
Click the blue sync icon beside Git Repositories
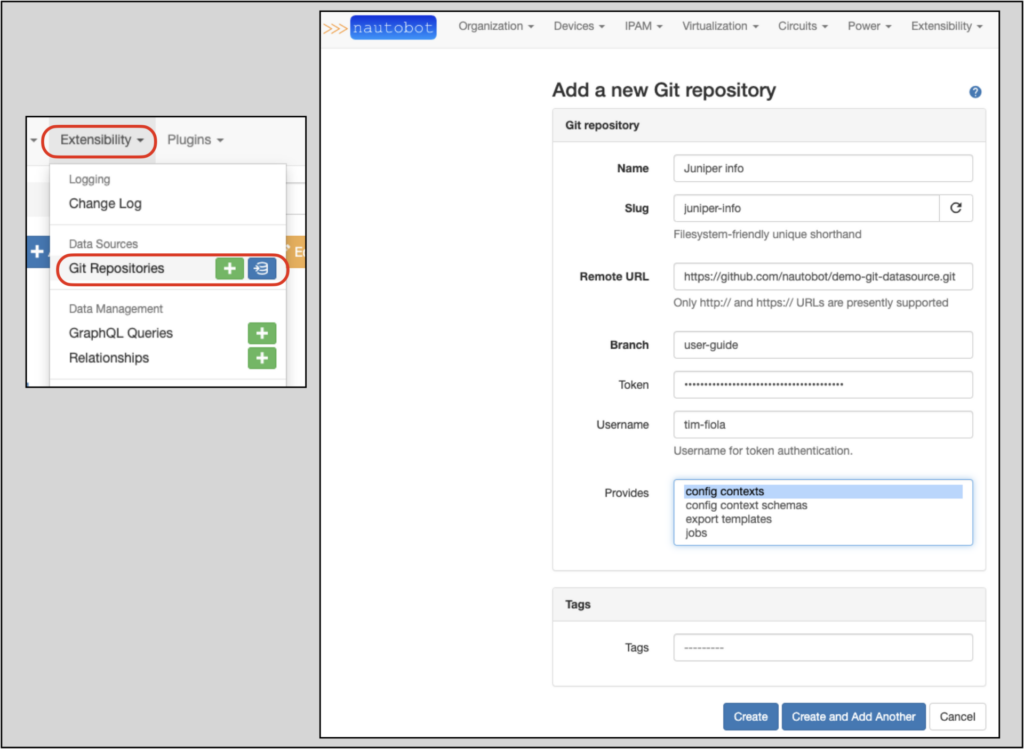[x=261, y=269]
